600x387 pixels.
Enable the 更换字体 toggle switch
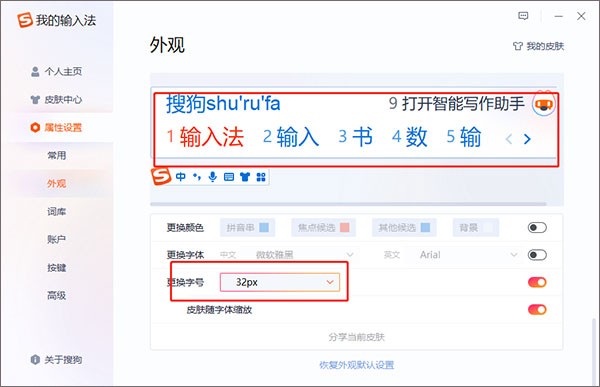click(x=537, y=255)
